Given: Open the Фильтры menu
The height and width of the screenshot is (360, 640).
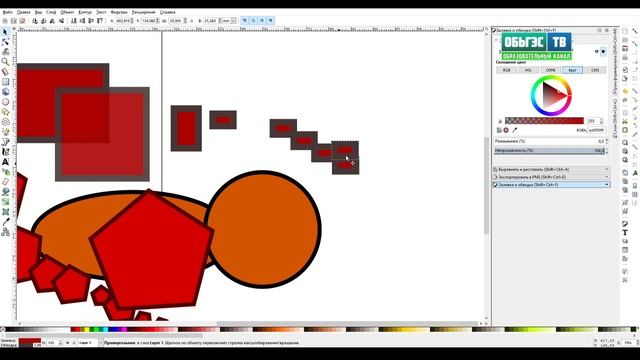Looking at the screenshot, I should coord(119,12).
